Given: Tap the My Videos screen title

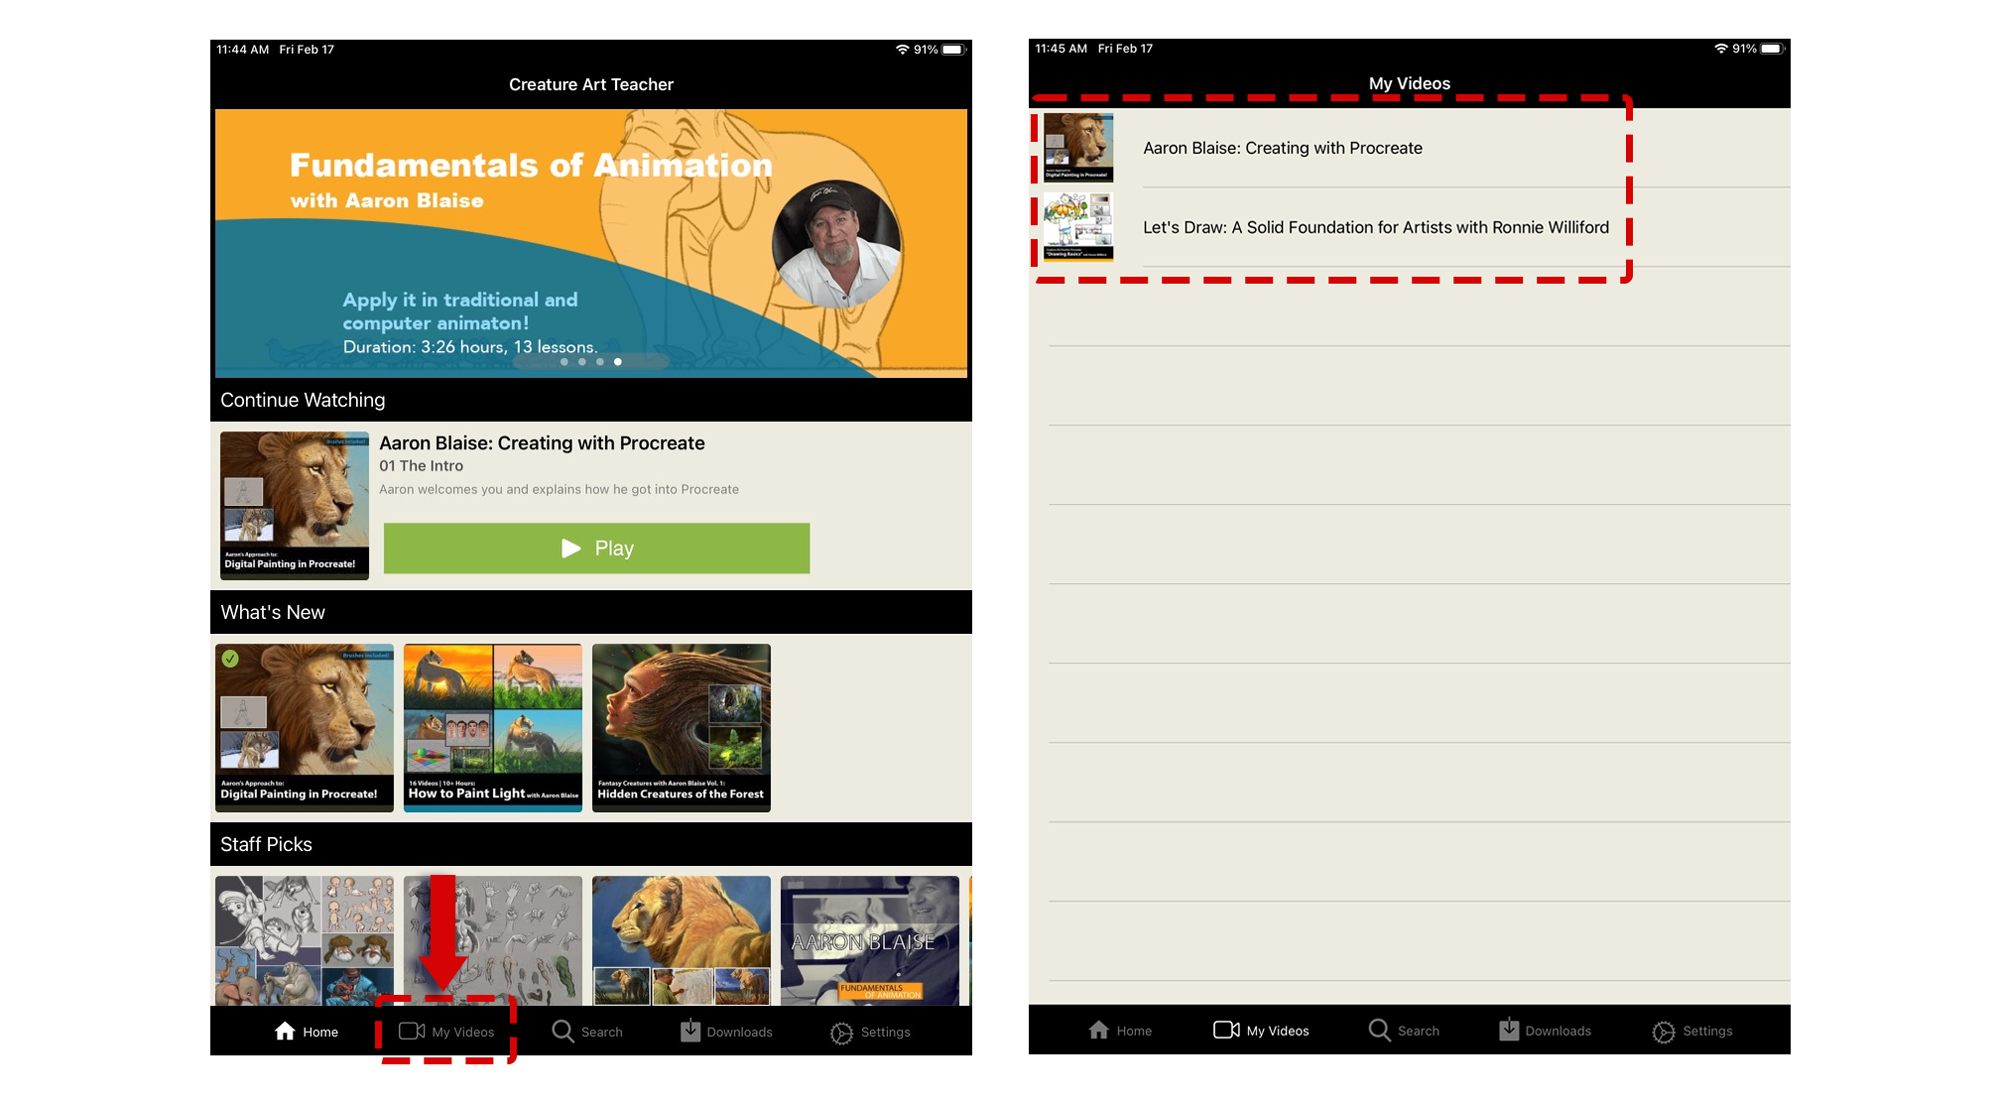Looking at the screenshot, I should pyautogui.click(x=1409, y=83).
